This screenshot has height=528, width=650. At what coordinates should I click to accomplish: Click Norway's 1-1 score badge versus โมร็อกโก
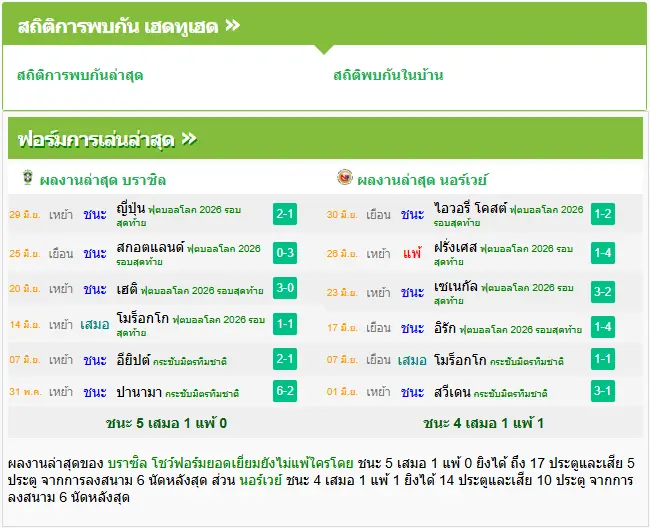pos(603,359)
